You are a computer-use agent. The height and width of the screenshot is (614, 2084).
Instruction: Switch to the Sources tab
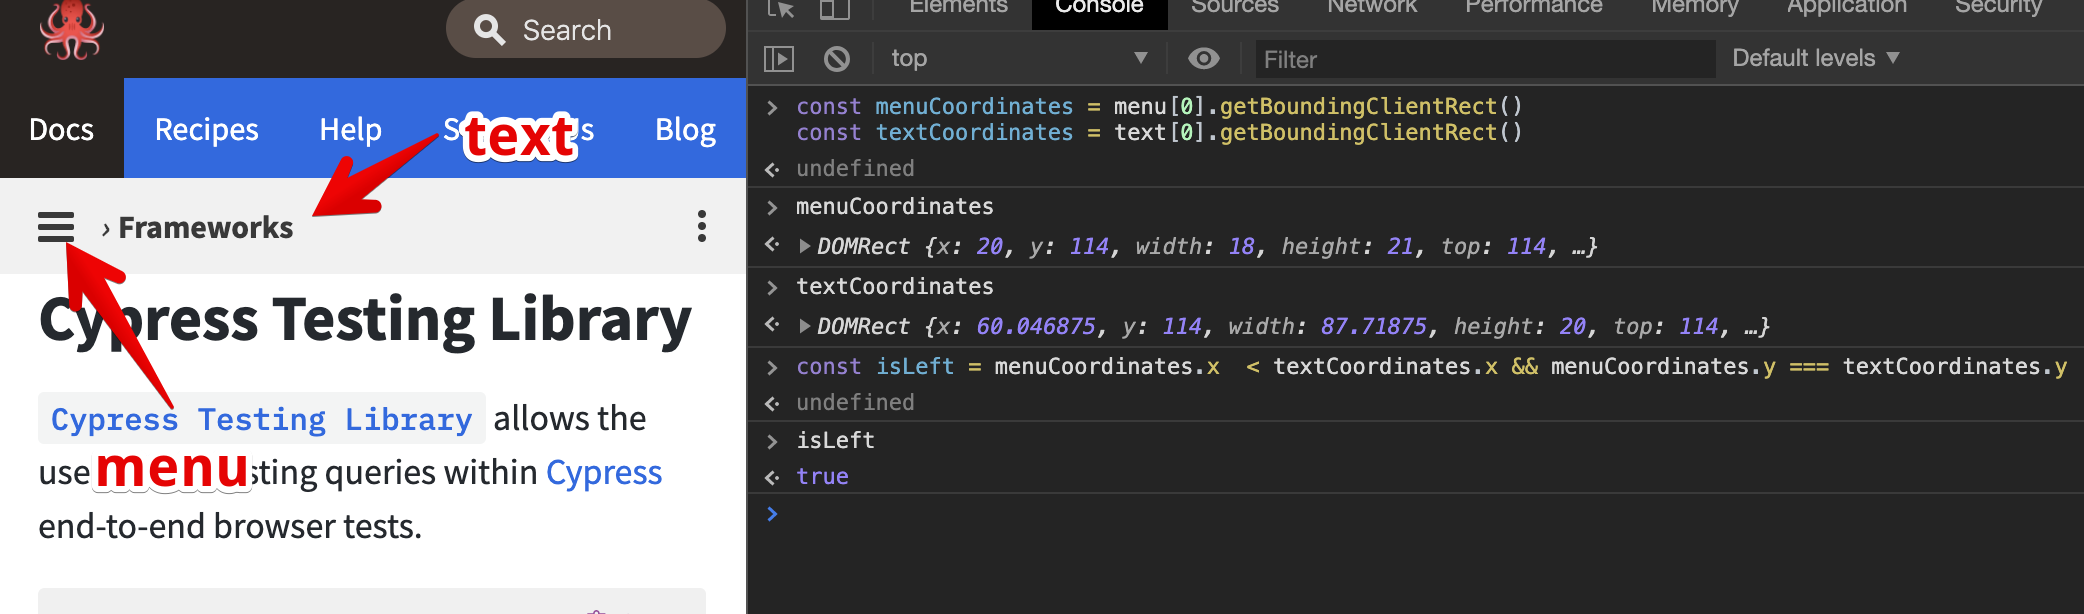coord(1234,7)
